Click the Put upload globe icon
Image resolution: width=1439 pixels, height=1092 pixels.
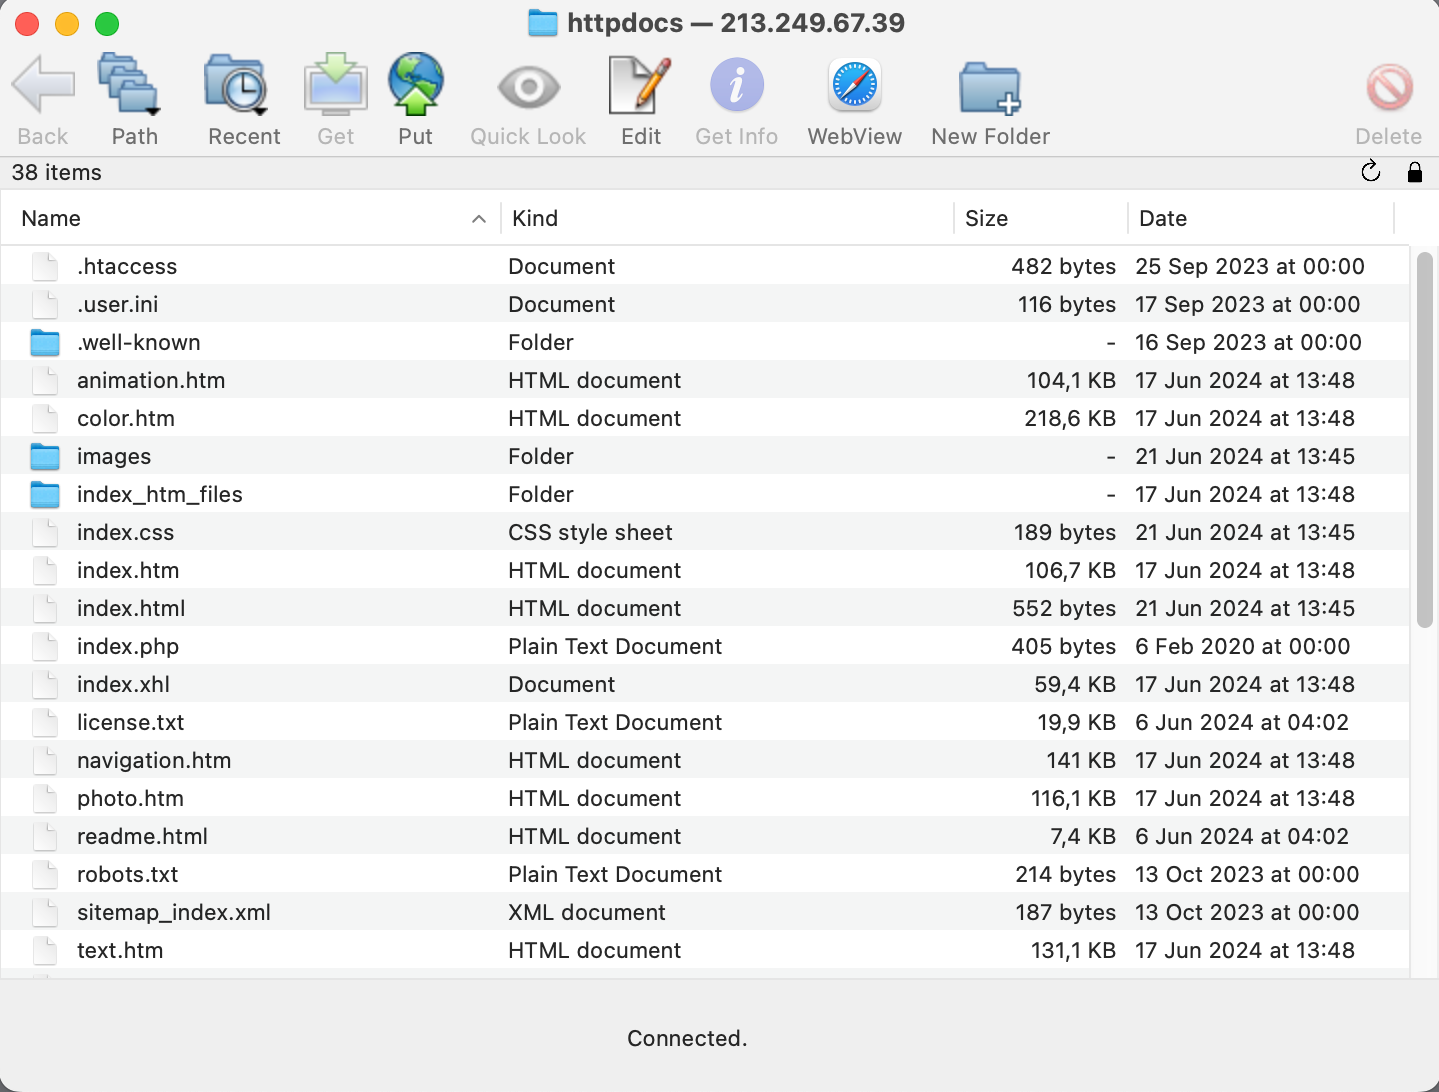(x=415, y=86)
